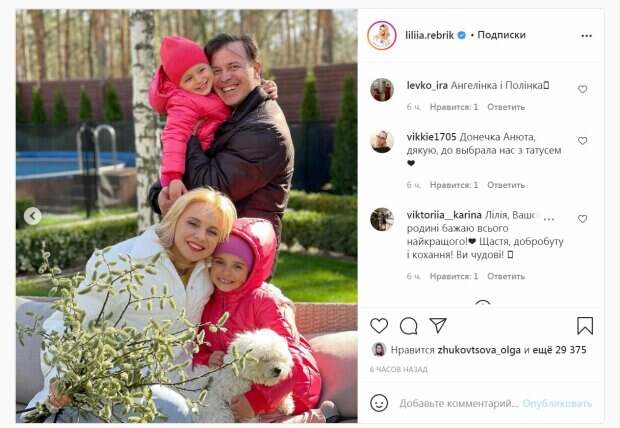620x428 pixels.
Task: Like levko_ira's comment
Action: (x=582, y=89)
